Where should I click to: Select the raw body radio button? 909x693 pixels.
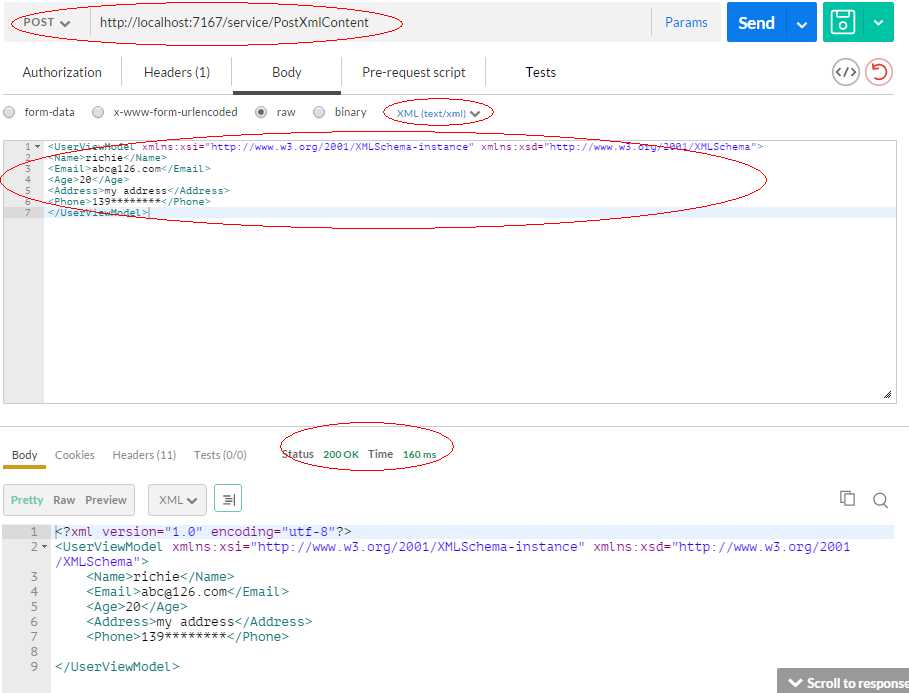(261, 113)
